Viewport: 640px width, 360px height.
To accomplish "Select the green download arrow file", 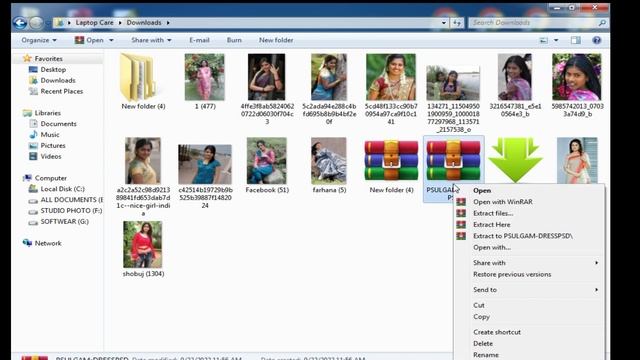I will pyautogui.click(x=515, y=160).
